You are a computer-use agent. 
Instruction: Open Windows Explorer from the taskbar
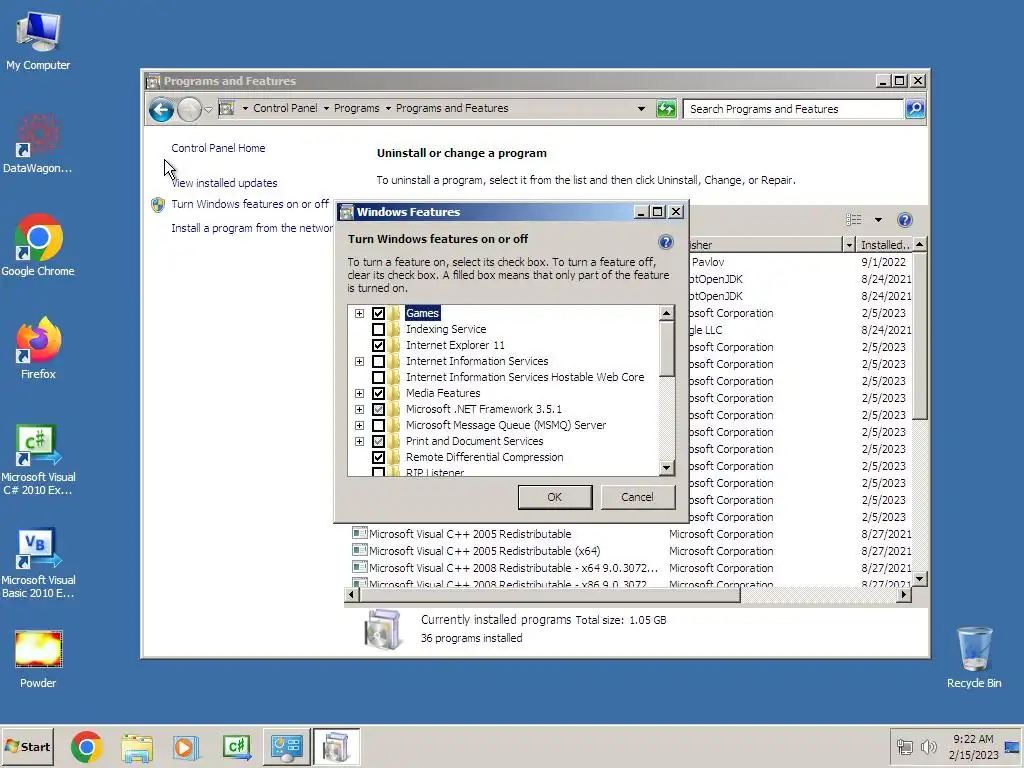tap(137, 747)
